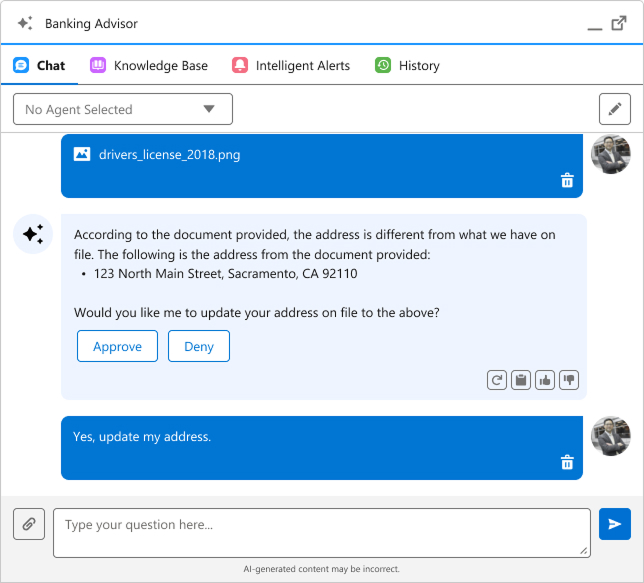Give the response a thumbs down

point(569,380)
